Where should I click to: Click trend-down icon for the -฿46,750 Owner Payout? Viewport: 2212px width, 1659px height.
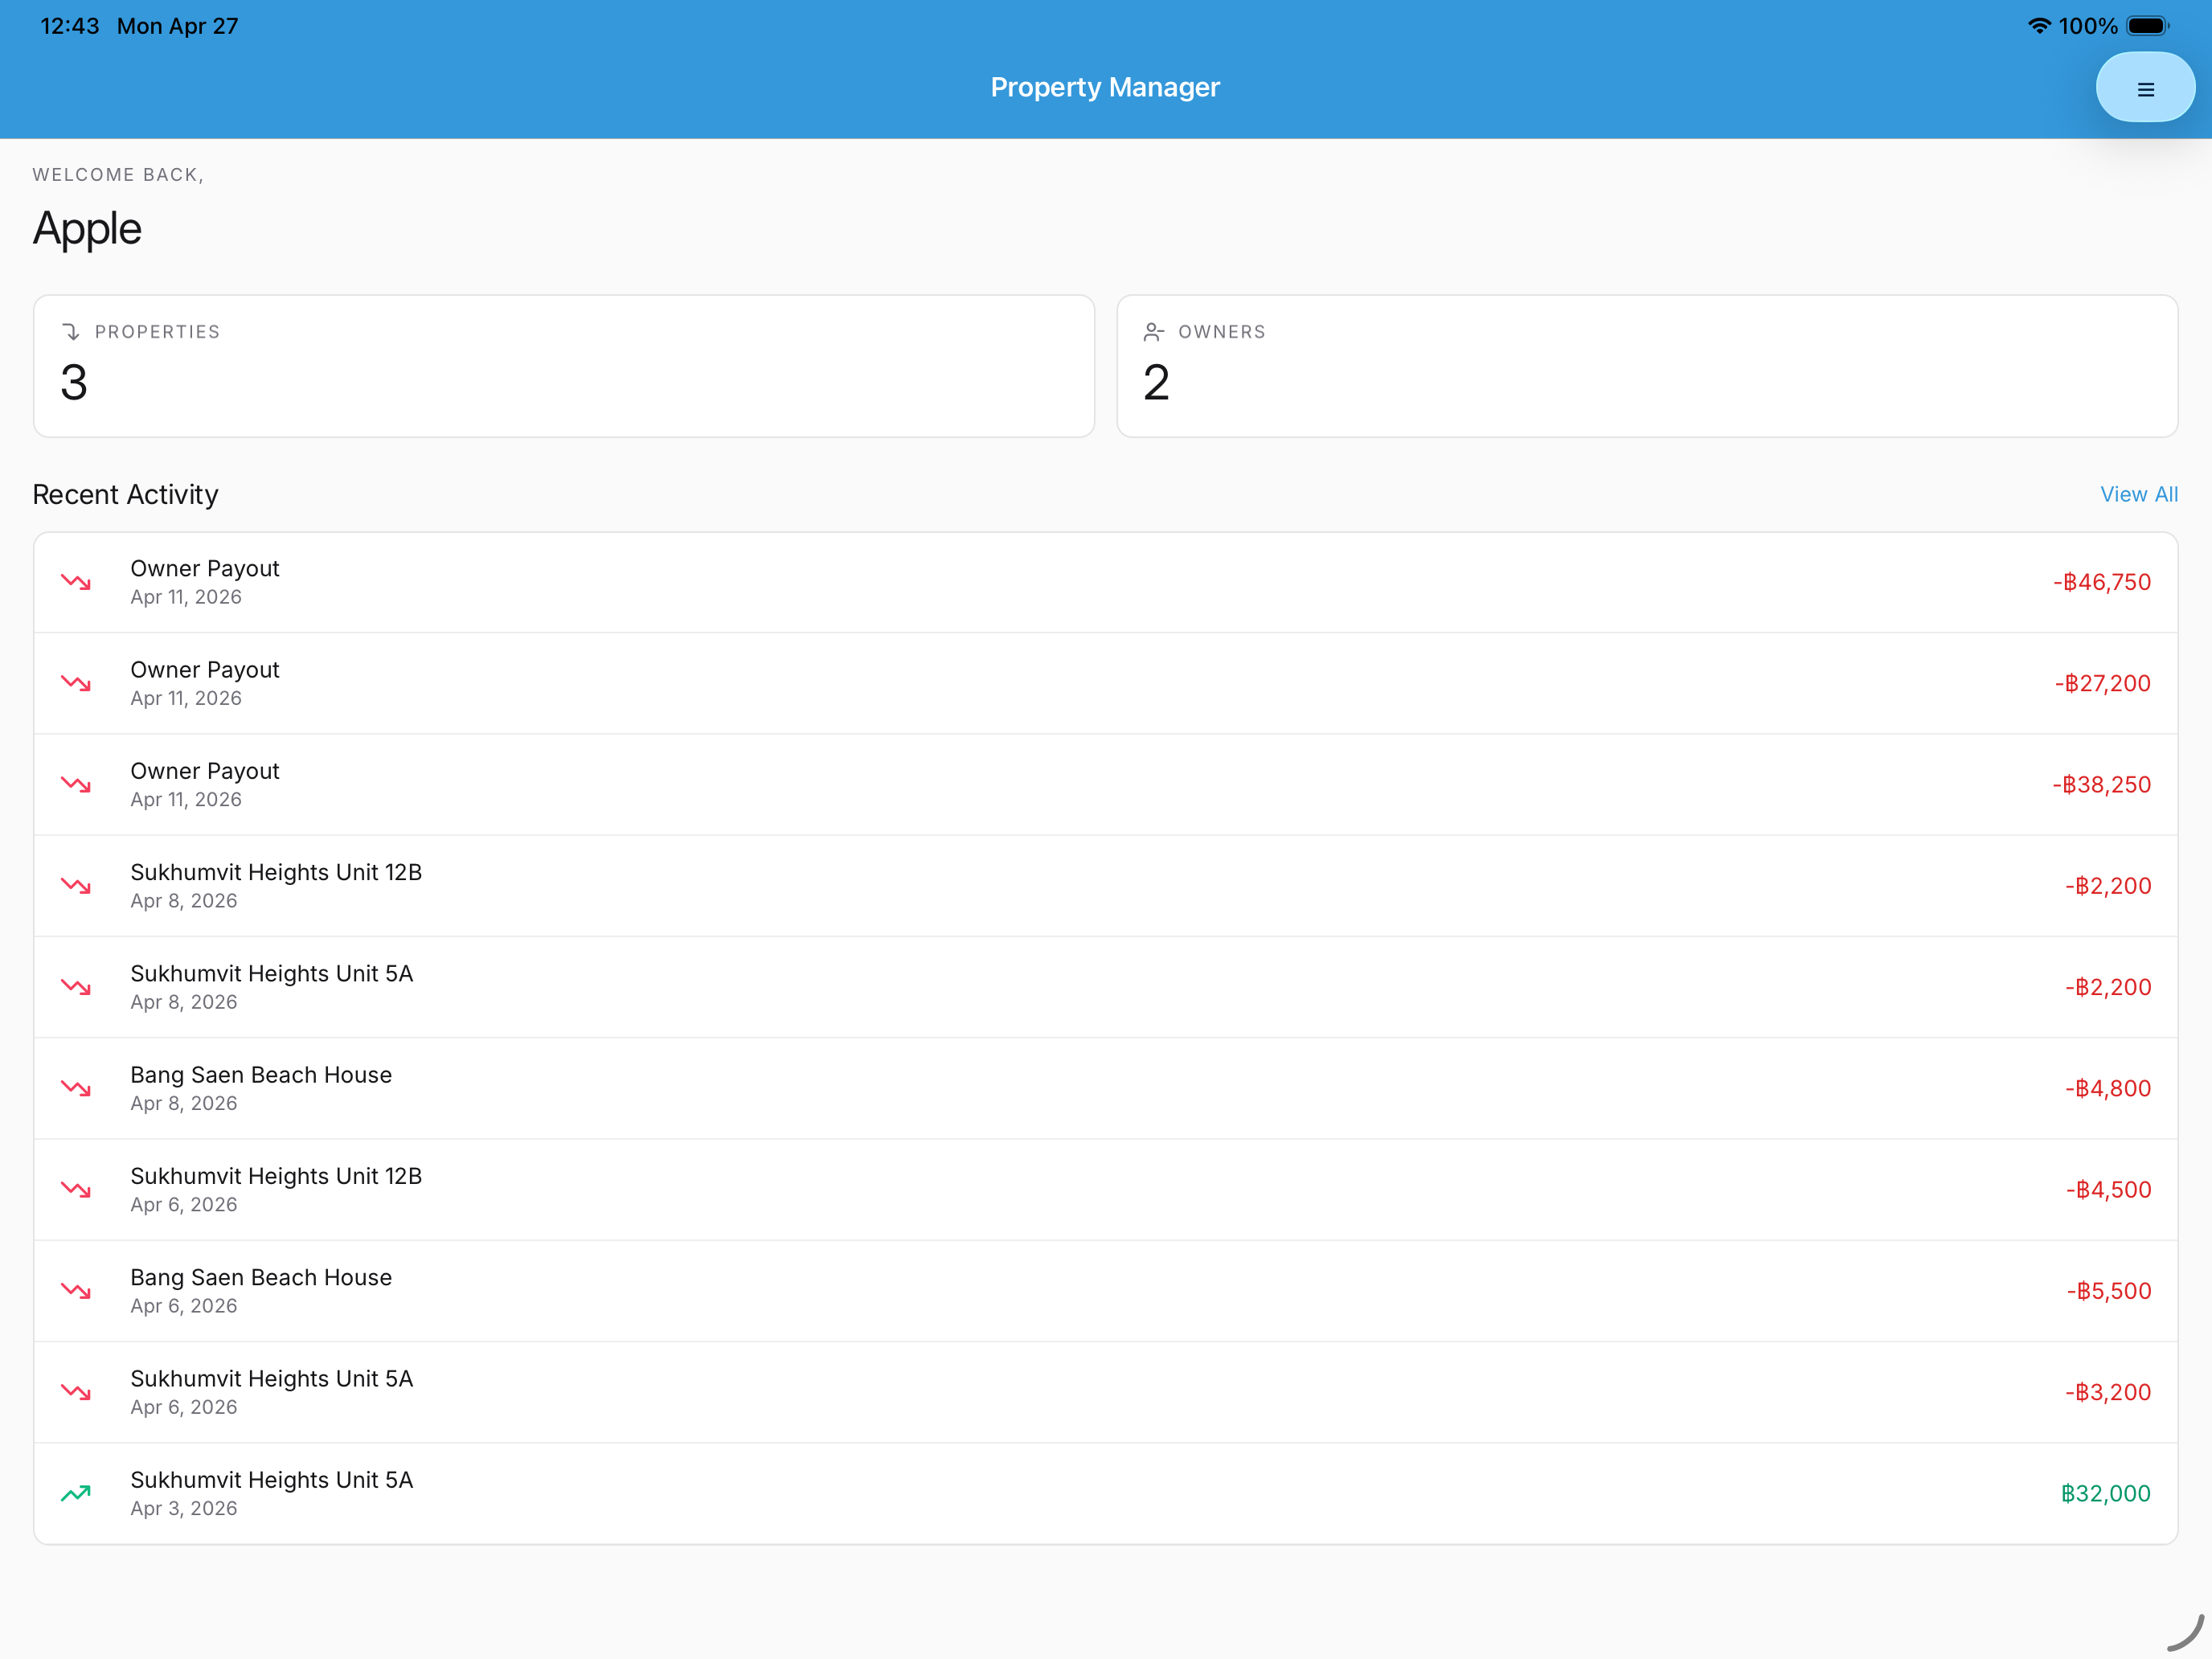coord(76,582)
